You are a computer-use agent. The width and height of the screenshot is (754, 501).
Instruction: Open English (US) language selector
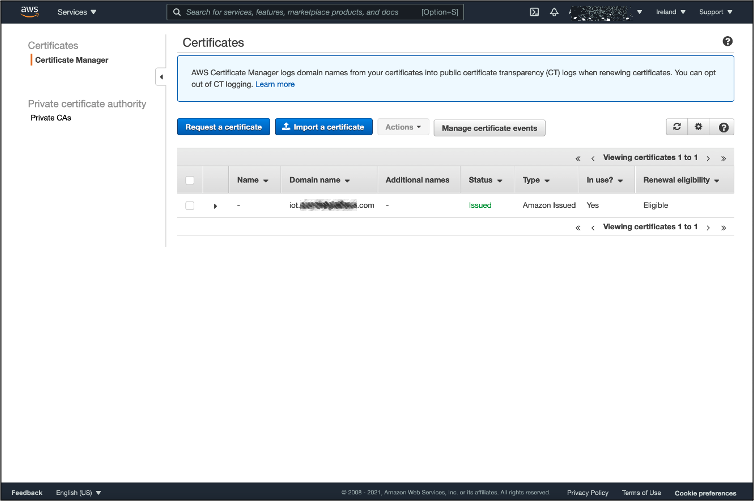tap(78, 493)
